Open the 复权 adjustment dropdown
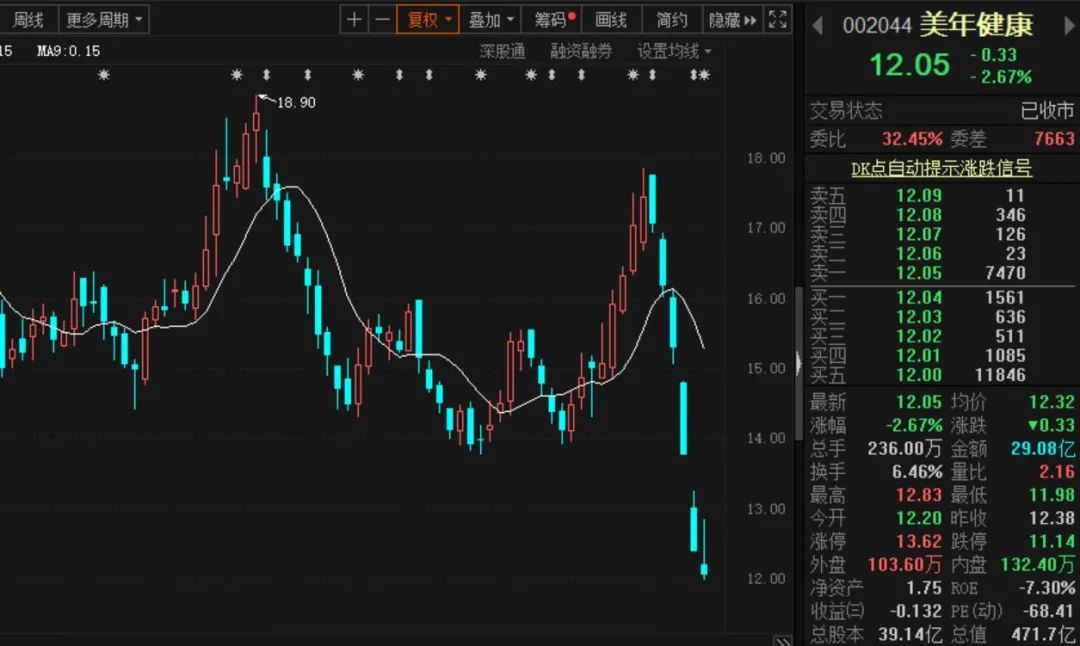This screenshot has width=1080, height=646. [x=429, y=19]
